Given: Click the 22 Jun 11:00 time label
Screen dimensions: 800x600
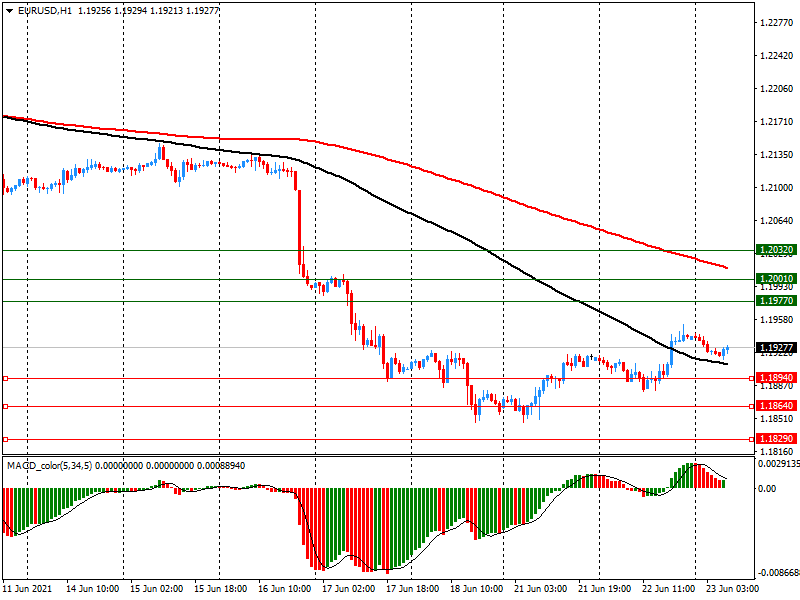Looking at the screenshot, I should point(668,588).
